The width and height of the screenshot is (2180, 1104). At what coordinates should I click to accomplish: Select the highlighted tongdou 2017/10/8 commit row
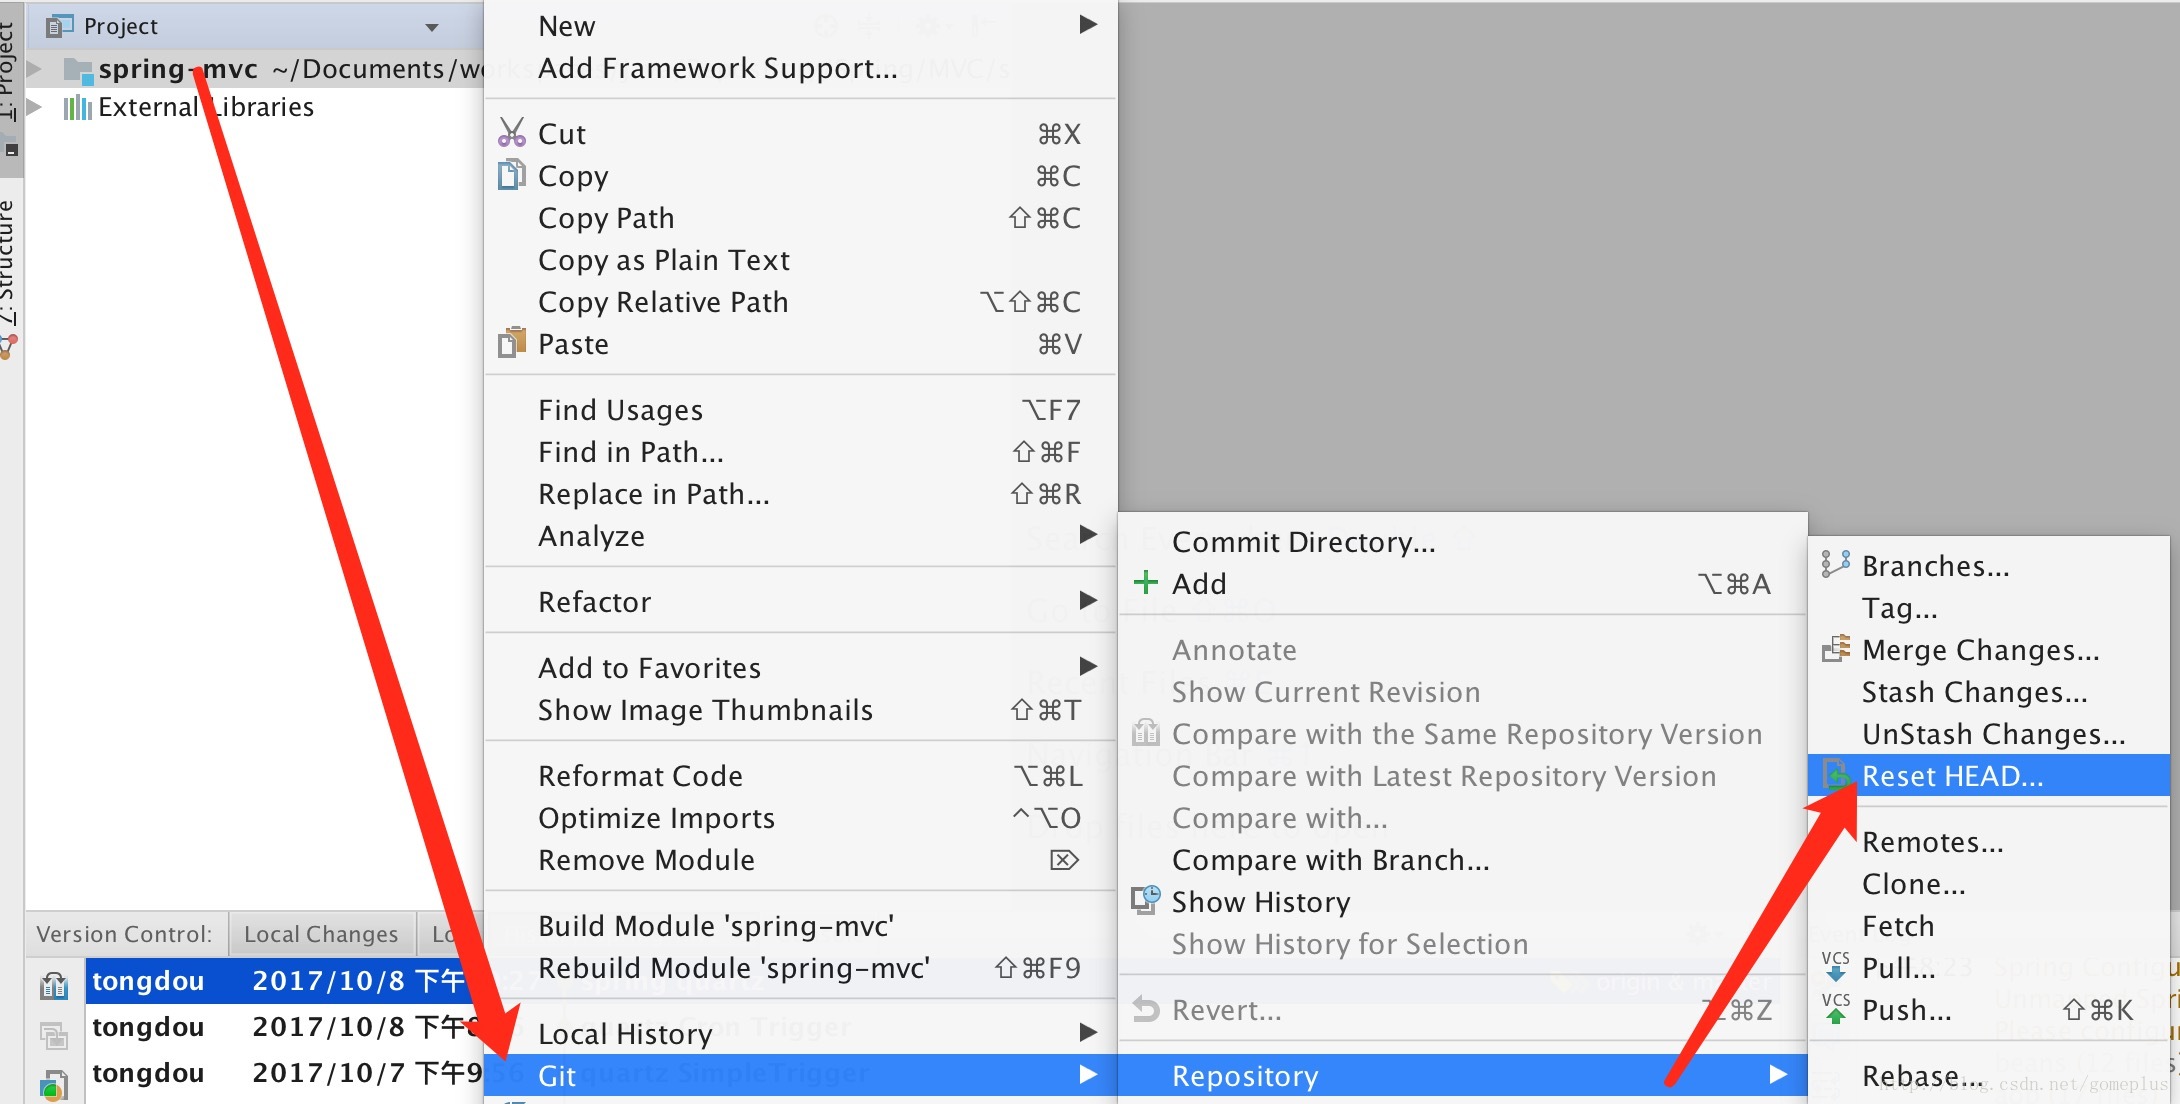pyautogui.click(x=278, y=981)
